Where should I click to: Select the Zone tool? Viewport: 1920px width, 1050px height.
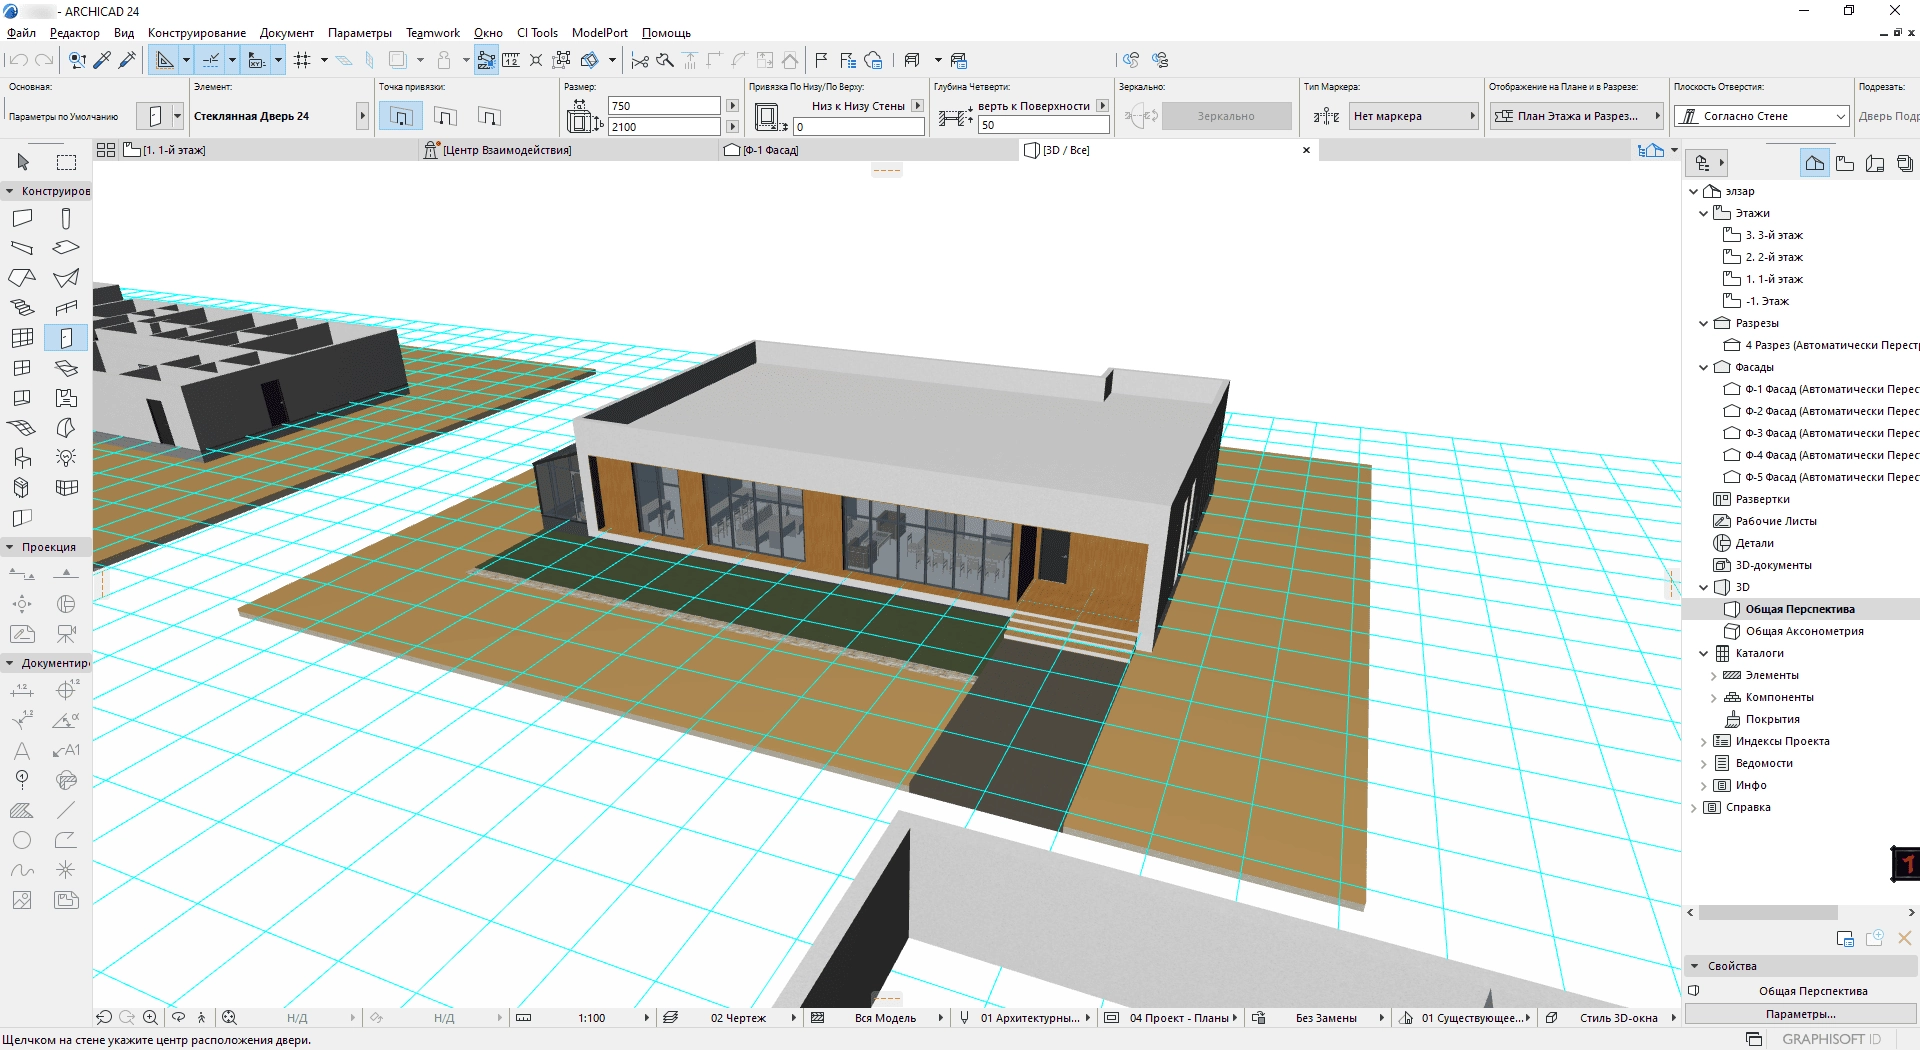point(66,398)
